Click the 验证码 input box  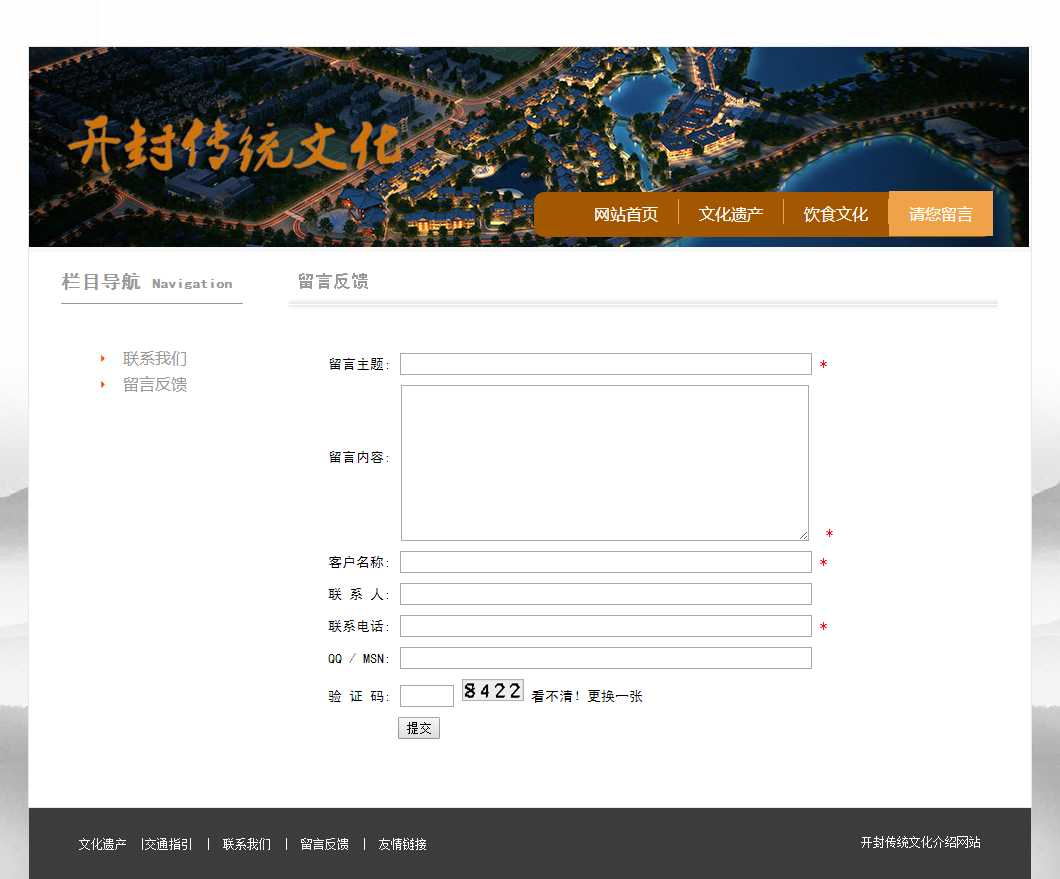(426, 696)
